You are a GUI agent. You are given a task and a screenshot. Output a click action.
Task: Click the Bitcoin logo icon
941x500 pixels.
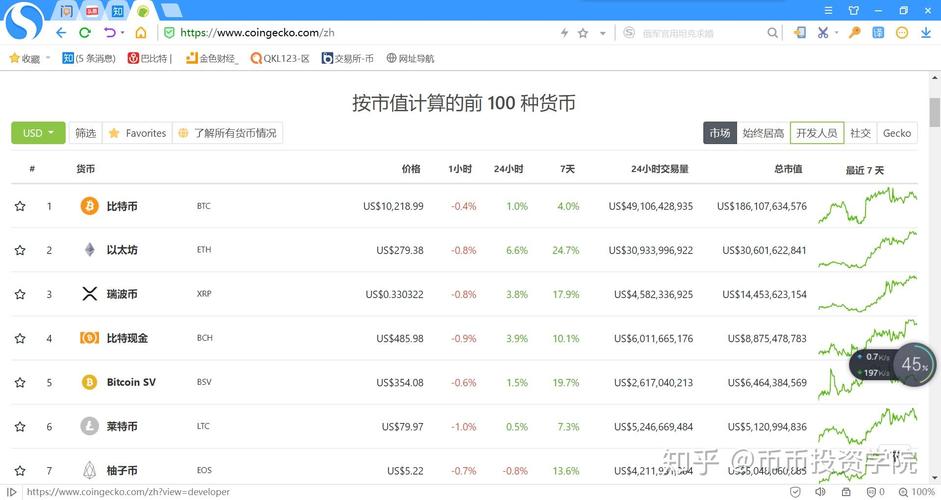(89, 206)
